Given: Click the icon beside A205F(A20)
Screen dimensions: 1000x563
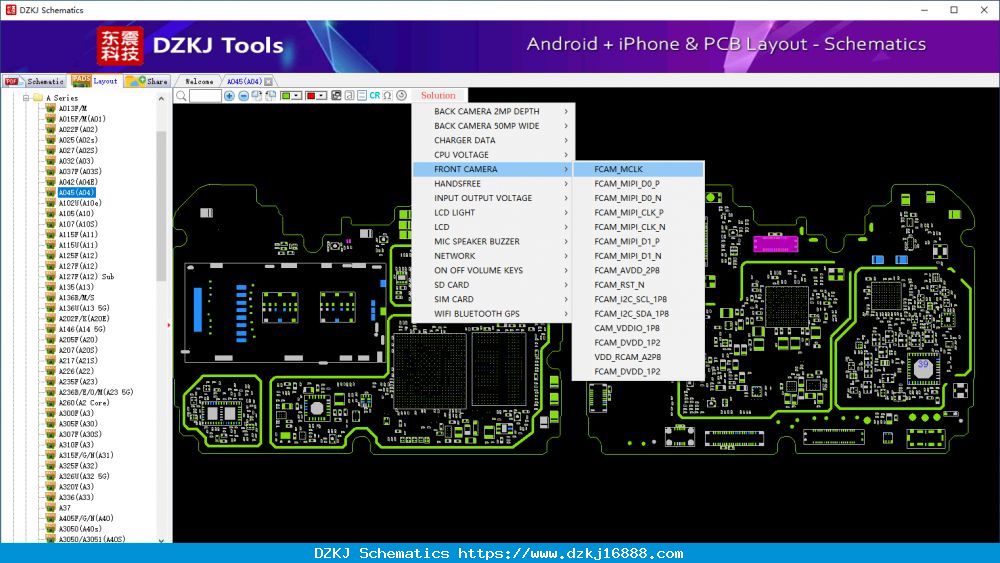Looking at the screenshot, I should pos(50,340).
